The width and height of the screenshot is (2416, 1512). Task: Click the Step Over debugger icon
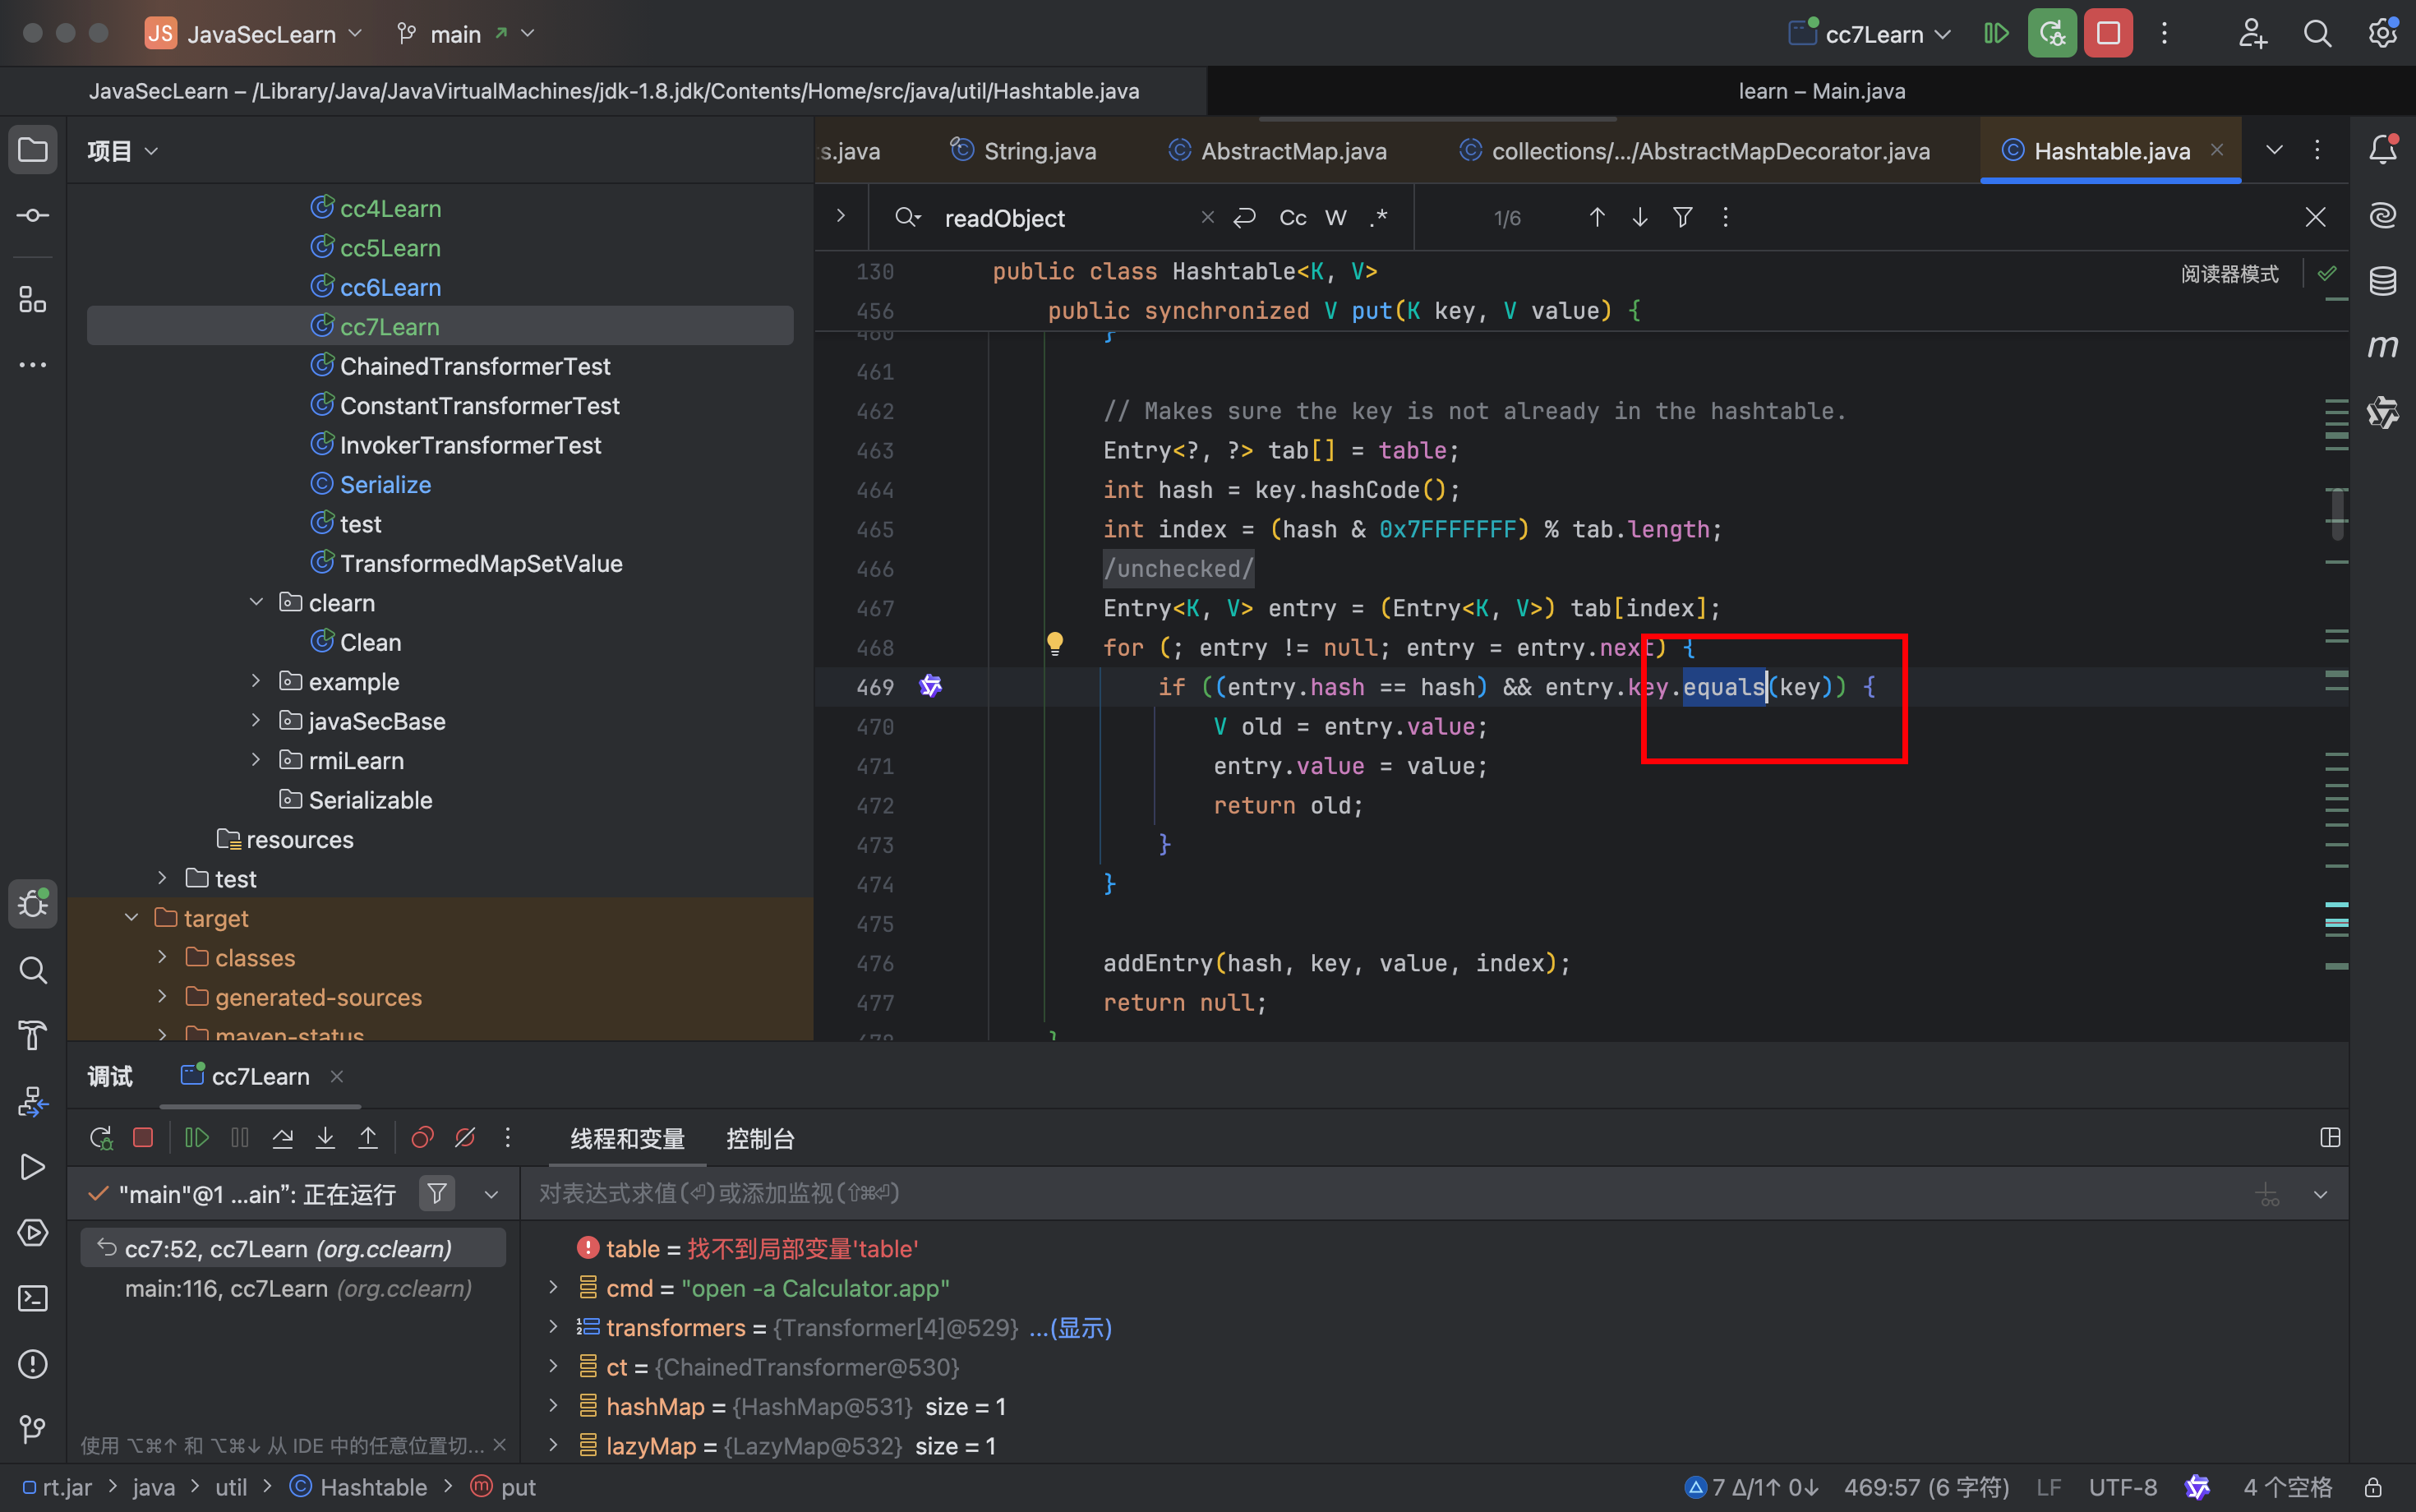tap(282, 1137)
